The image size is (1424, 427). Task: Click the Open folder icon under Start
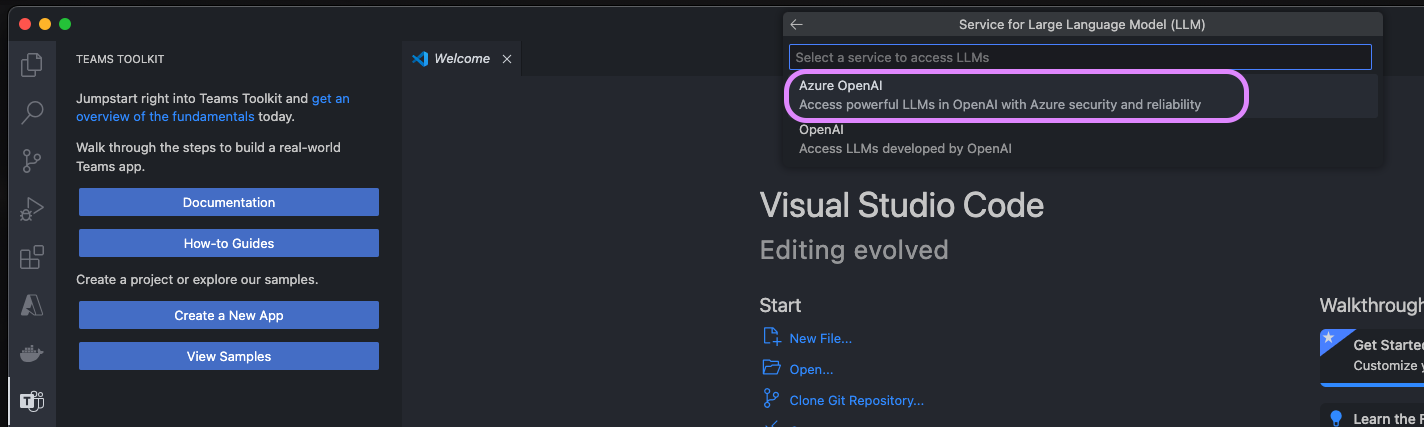[x=771, y=368]
